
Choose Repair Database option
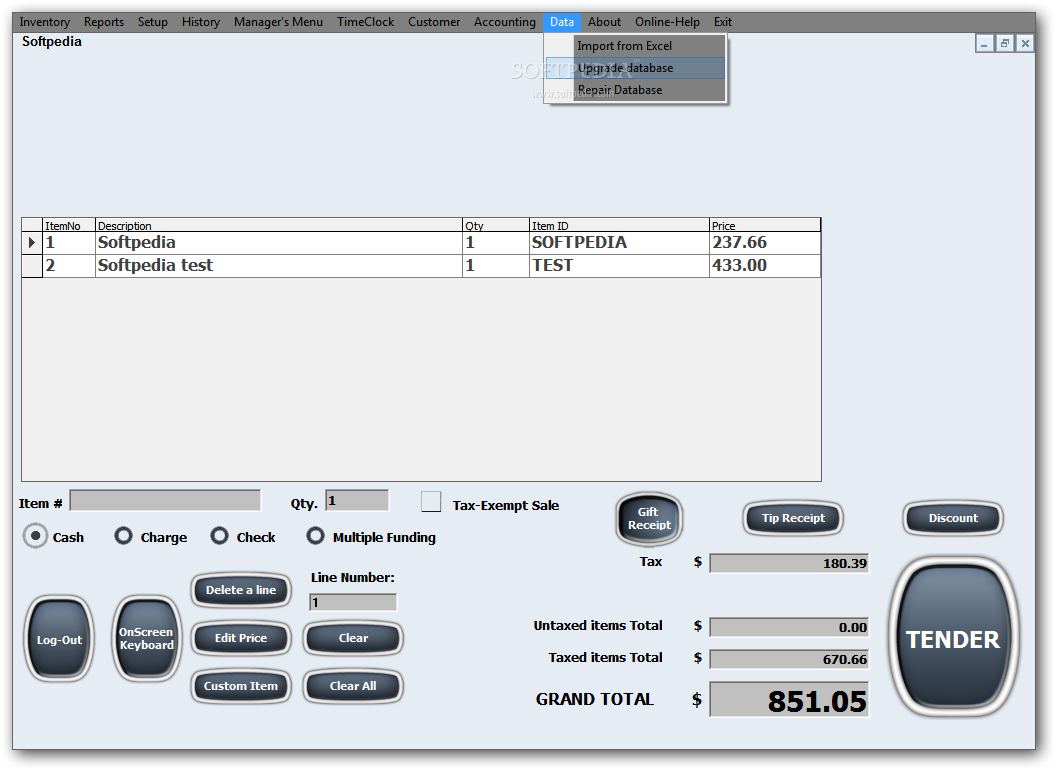pos(635,90)
